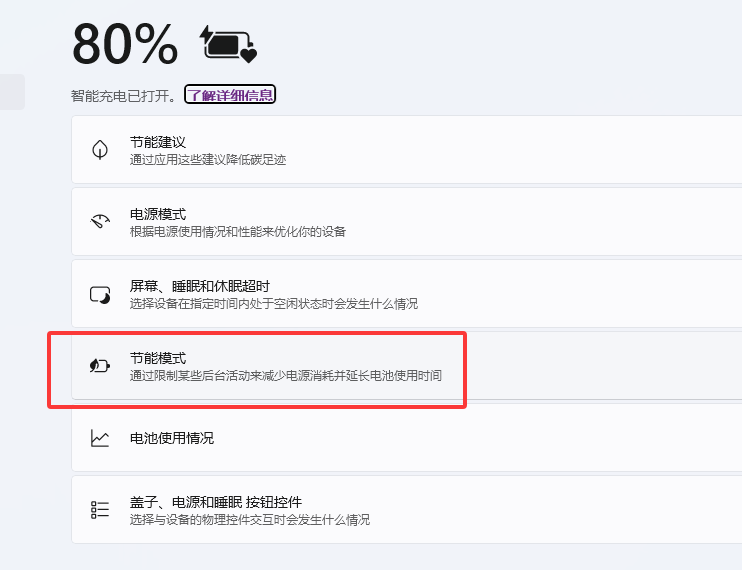Select the 节能模式 title
742x570 pixels.
pyautogui.click(x=158, y=358)
